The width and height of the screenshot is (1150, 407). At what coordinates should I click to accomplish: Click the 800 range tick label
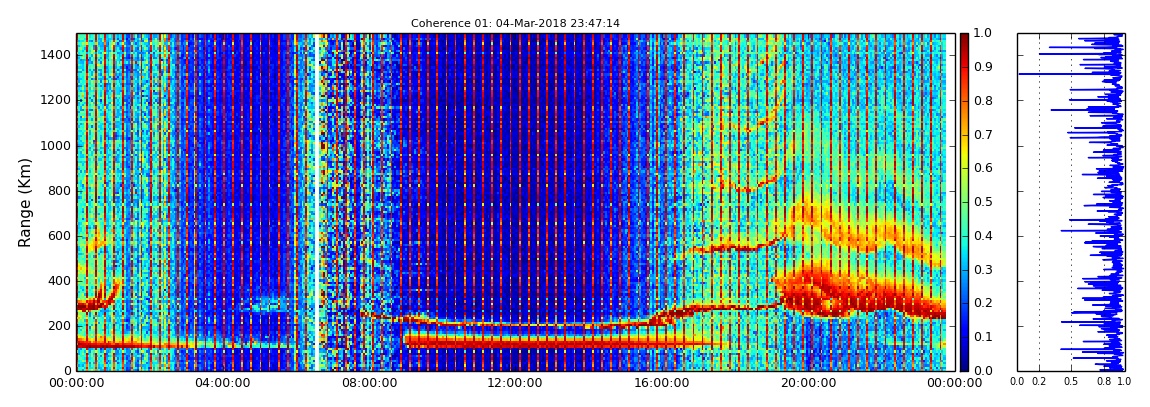58,191
